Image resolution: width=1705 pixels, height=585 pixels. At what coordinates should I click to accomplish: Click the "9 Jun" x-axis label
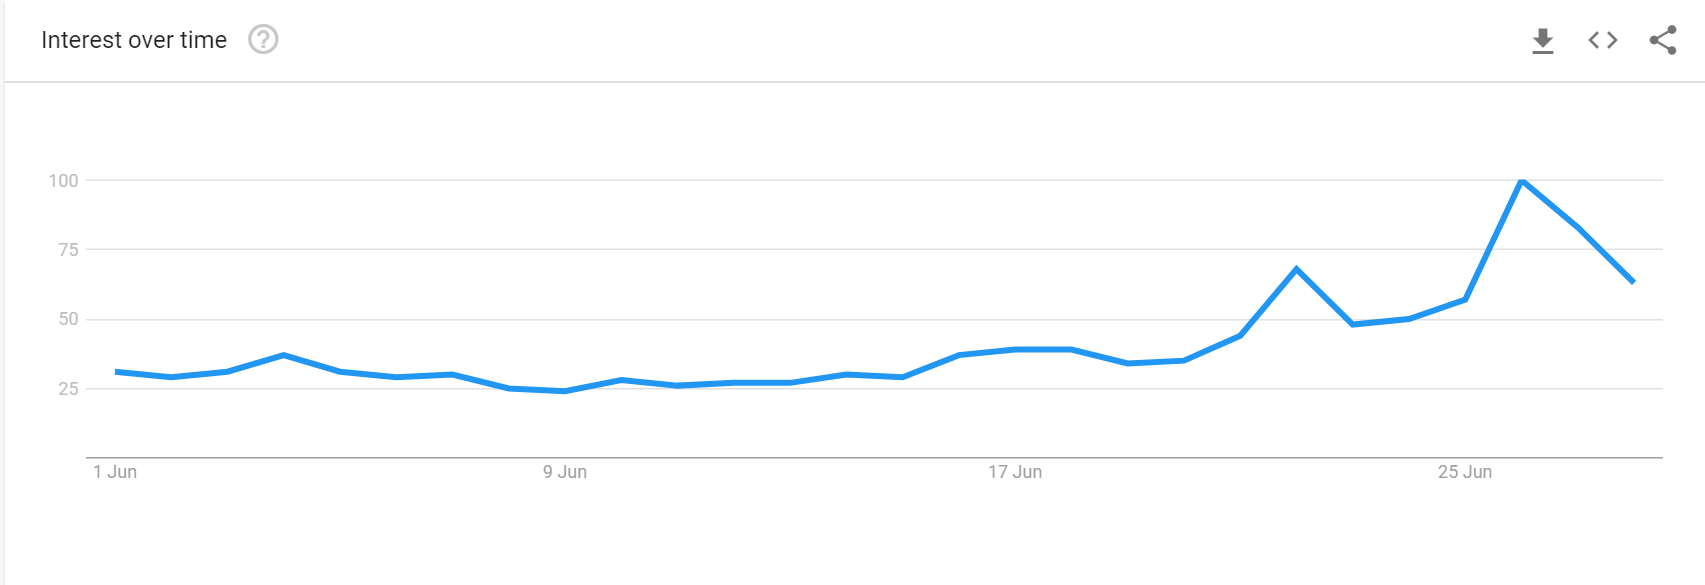pyautogui.click(x=565, y=472)
